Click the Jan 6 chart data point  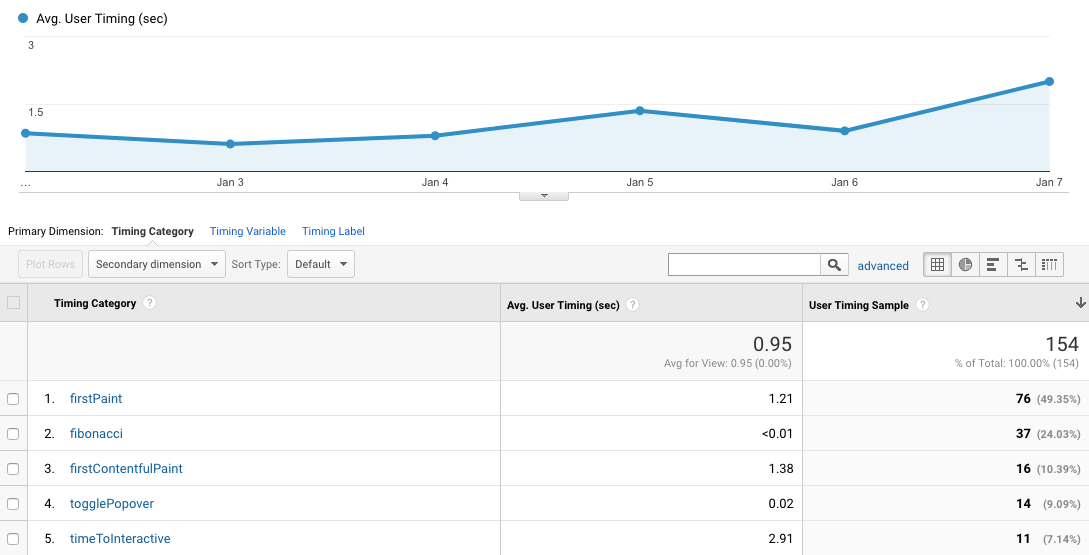pos(845,131)
